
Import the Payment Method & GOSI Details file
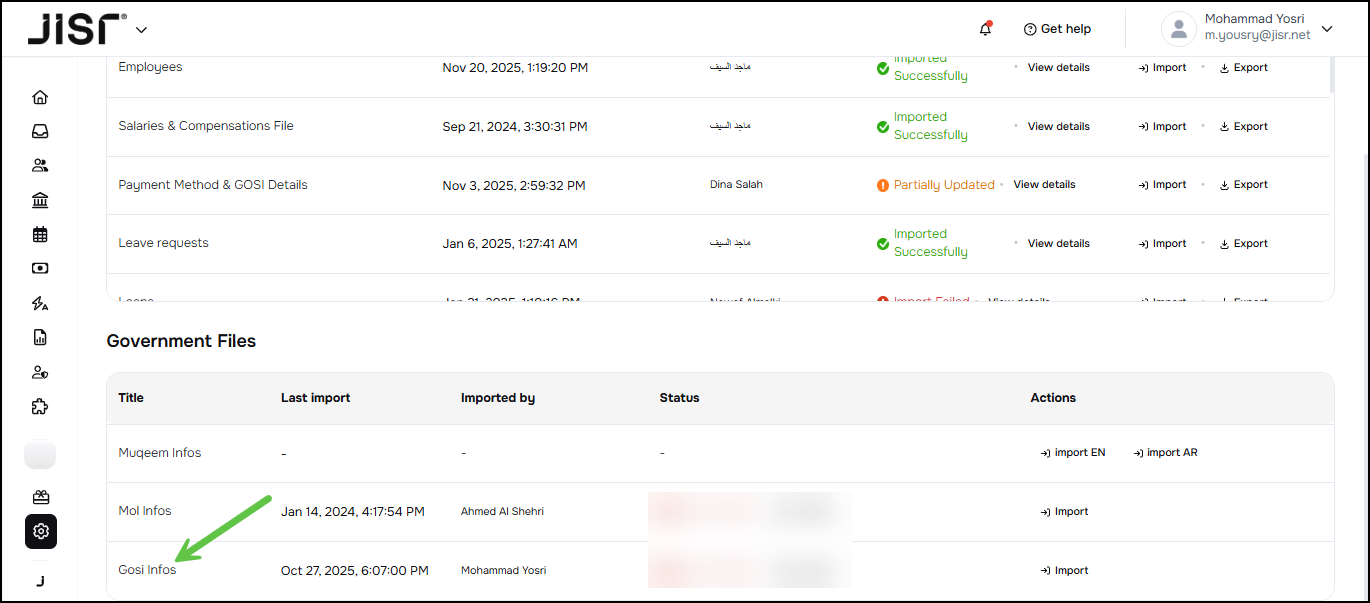(x=1162, y=185)
